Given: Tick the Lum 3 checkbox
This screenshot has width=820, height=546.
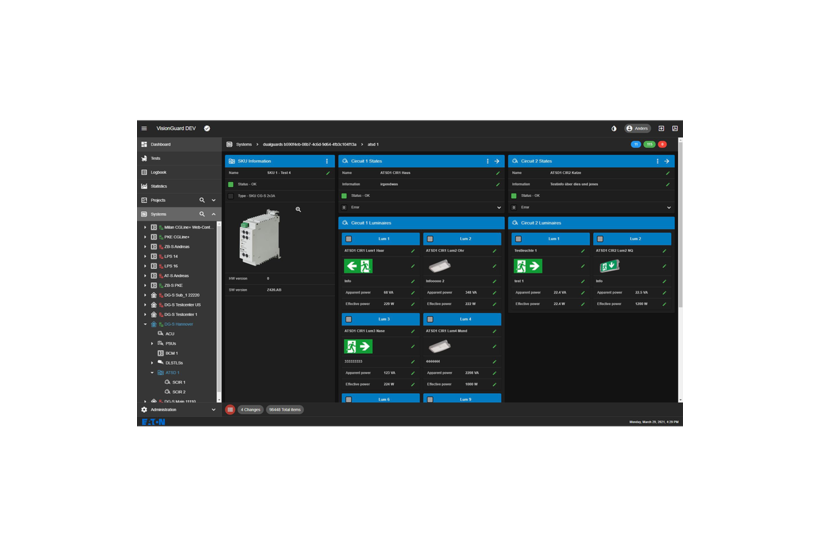Looking at the screenshot, I should pos(348,319).
